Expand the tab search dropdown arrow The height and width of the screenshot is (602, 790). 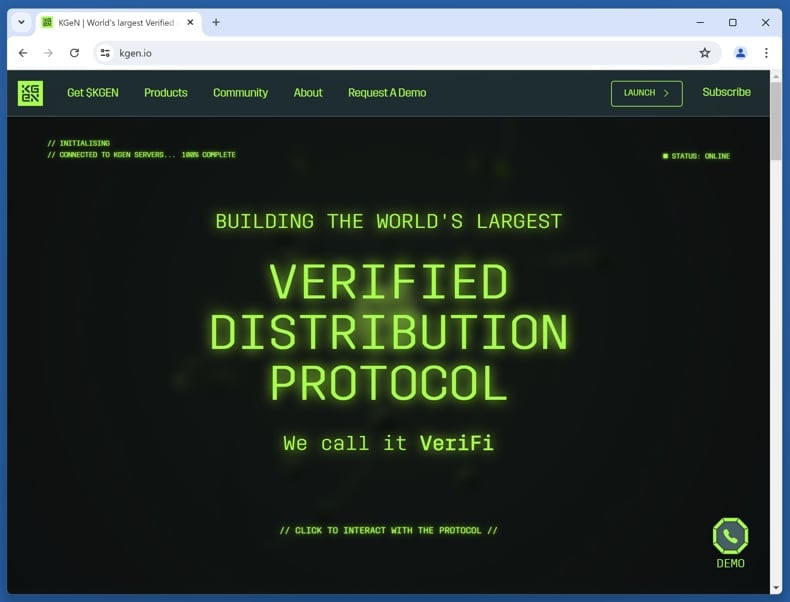(x=21, y=22)
